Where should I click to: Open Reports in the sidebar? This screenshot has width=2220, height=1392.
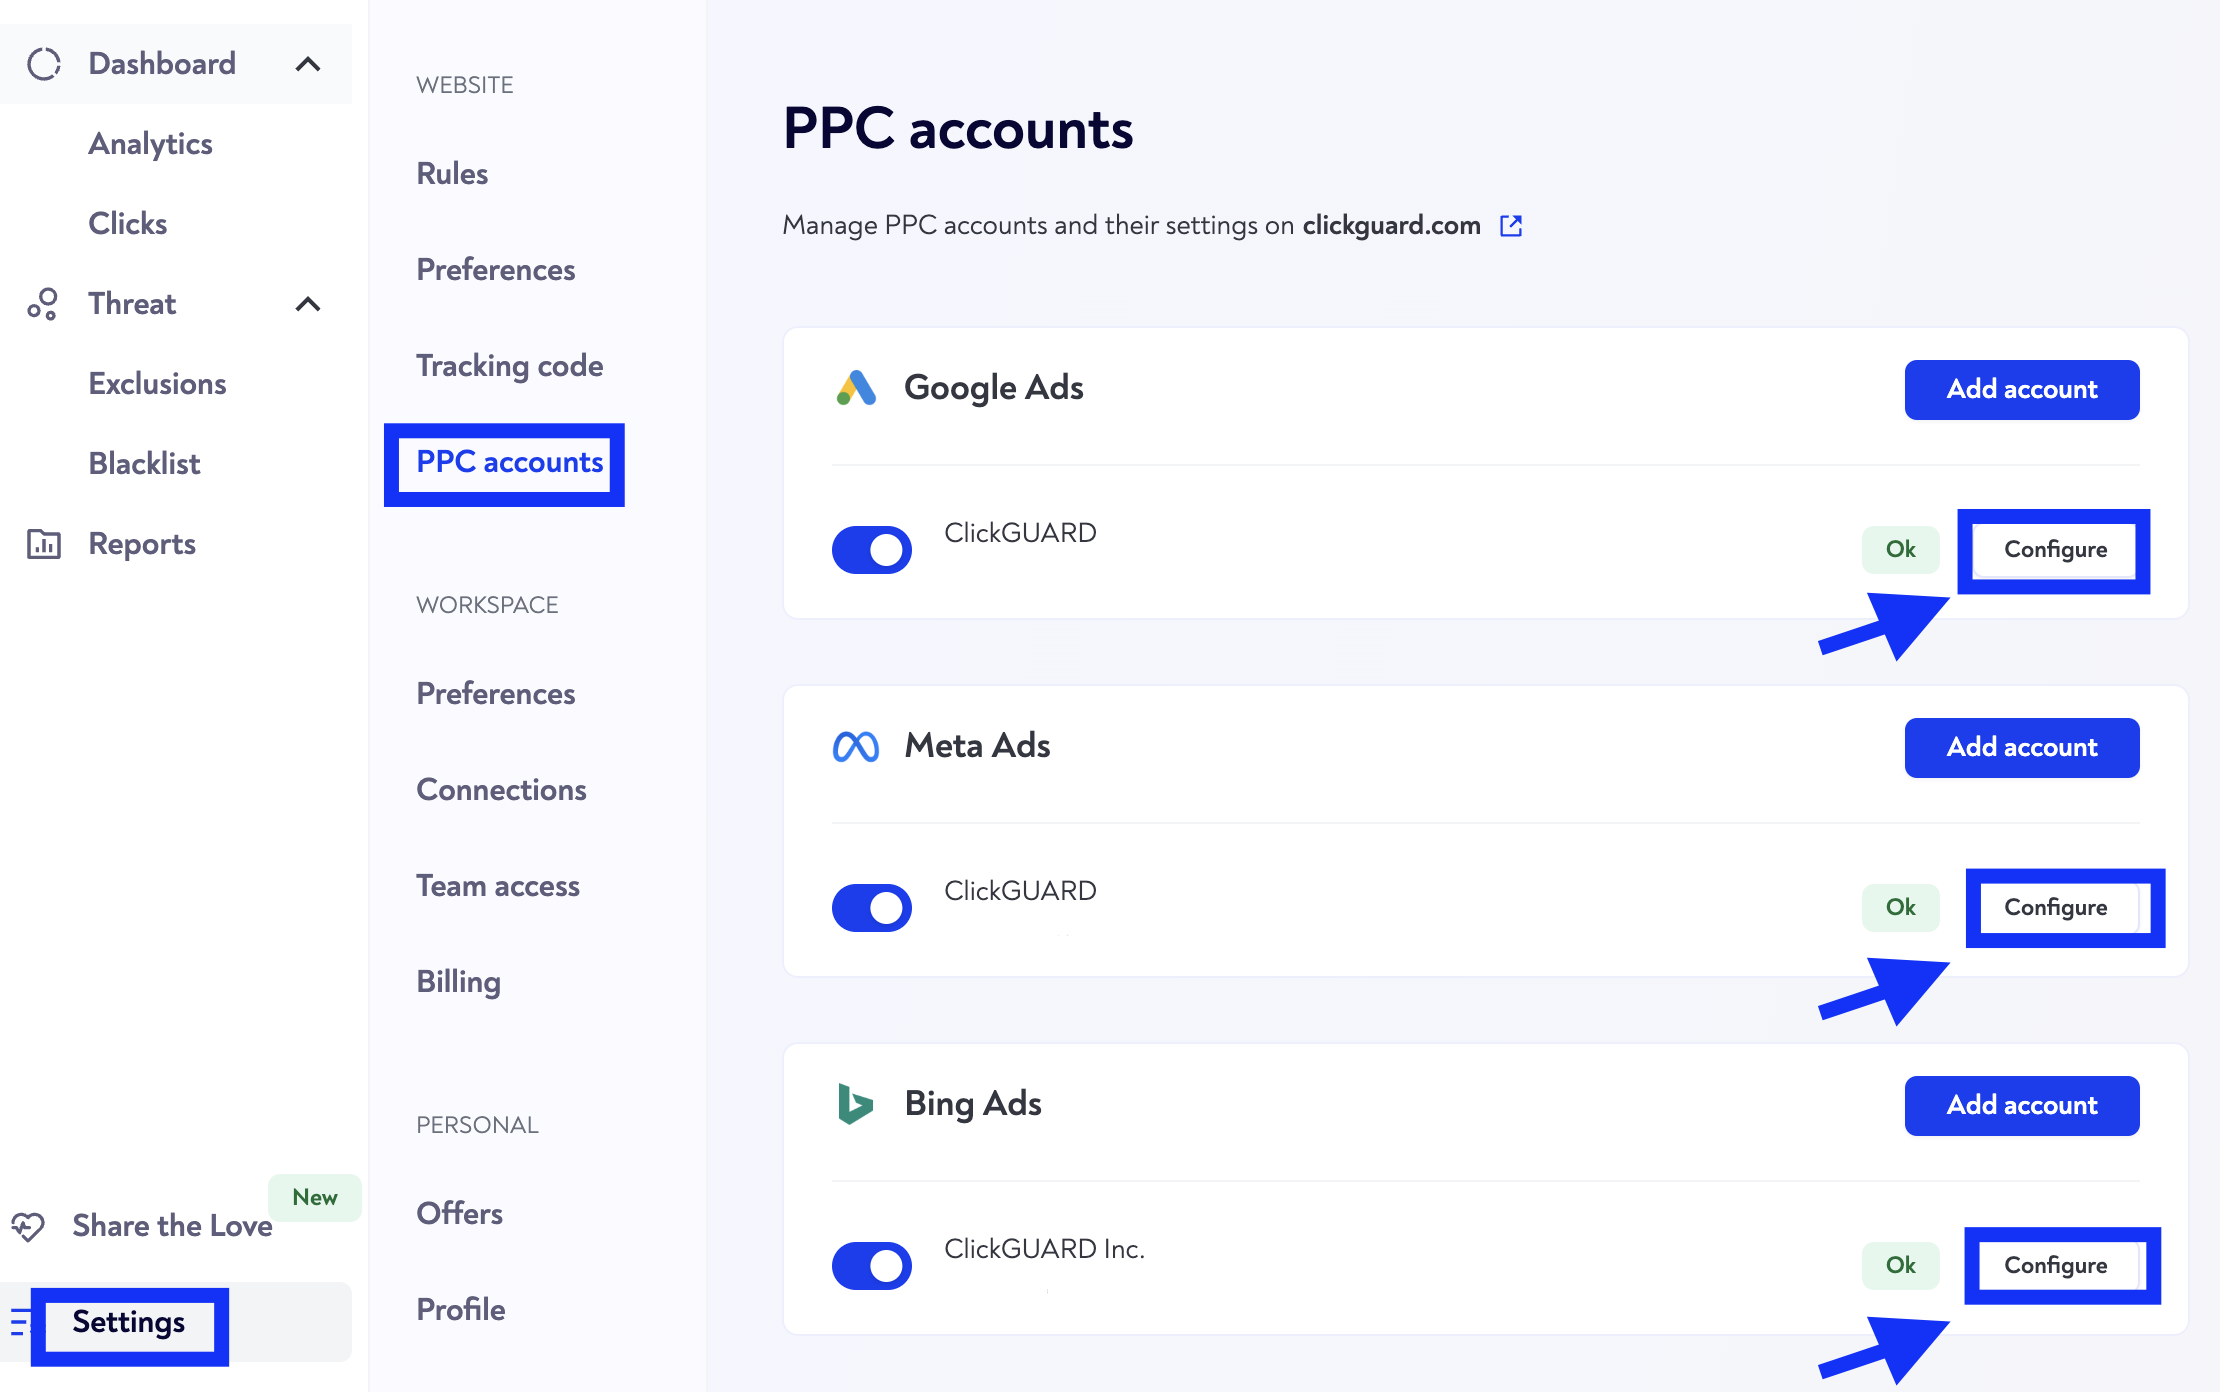tap(142, 544)
